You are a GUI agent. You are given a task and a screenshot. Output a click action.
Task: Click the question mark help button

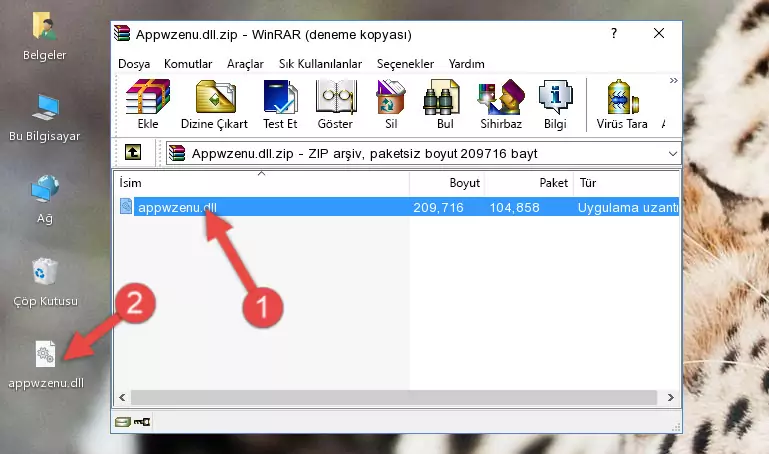pyautogui.click(x=614, y=33)
